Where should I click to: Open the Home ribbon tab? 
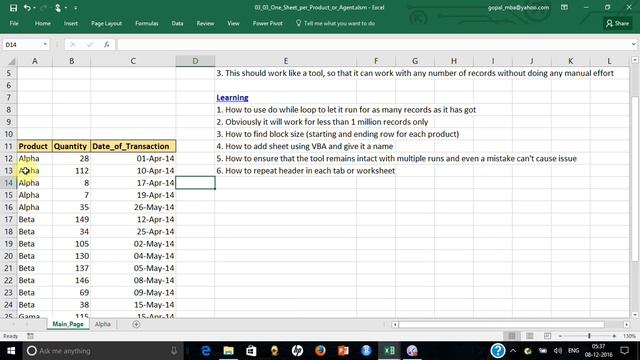(x=42, y=23)
